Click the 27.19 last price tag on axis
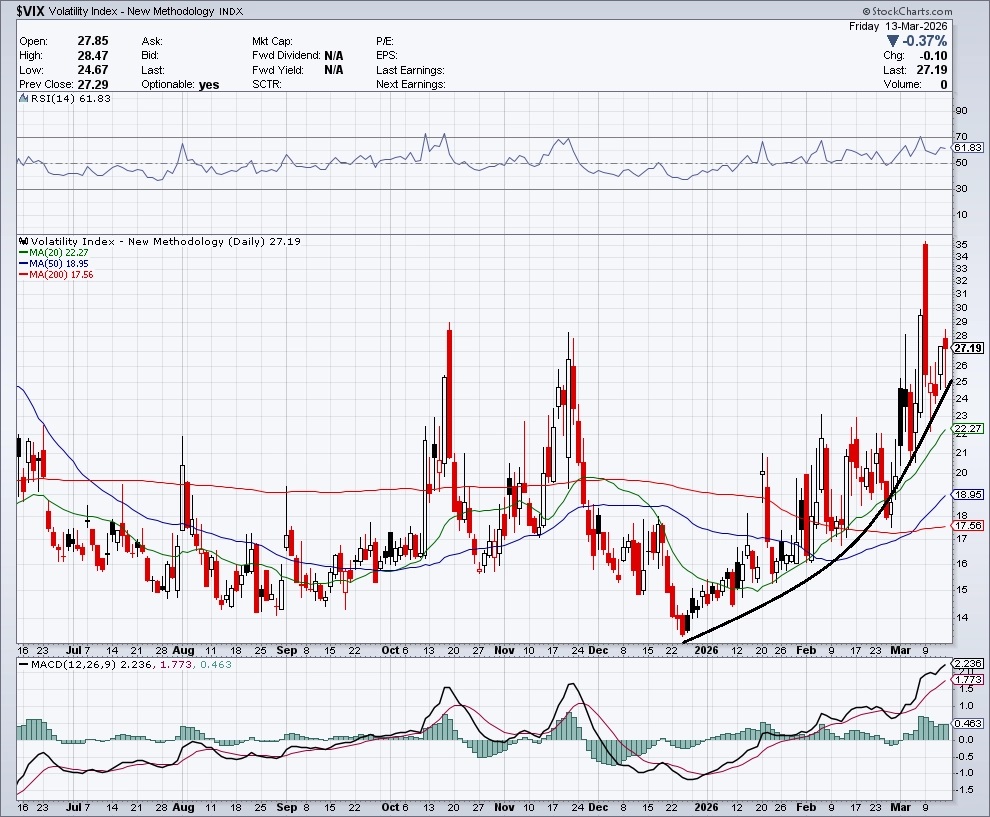Viewport: 990px width, 817px height. tap(967, 348)
